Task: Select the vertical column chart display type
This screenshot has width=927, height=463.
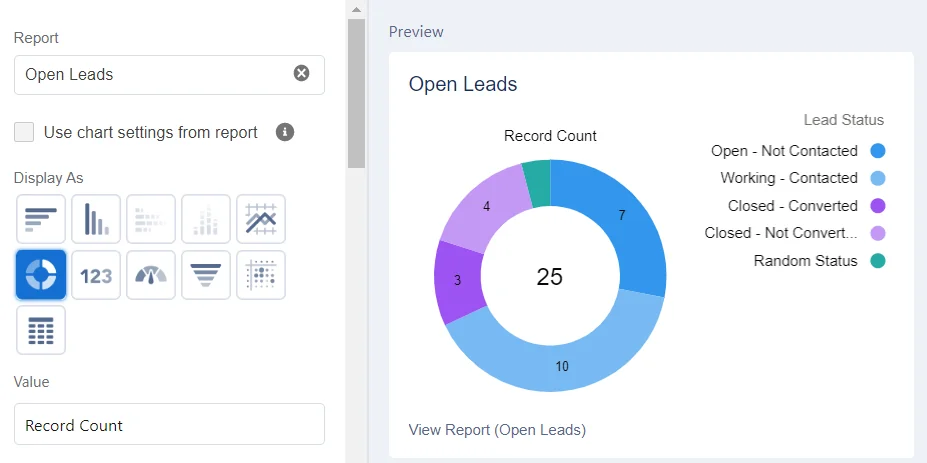Action: 96,219
